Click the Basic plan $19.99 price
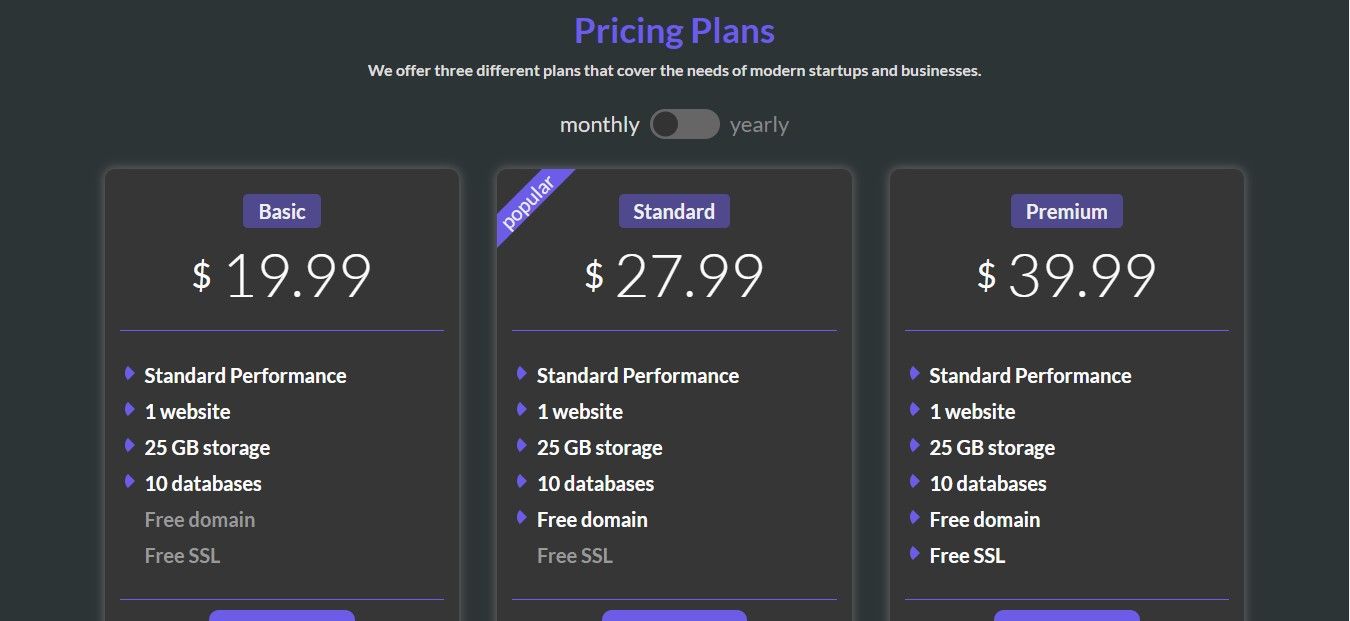 pos(282,276)
